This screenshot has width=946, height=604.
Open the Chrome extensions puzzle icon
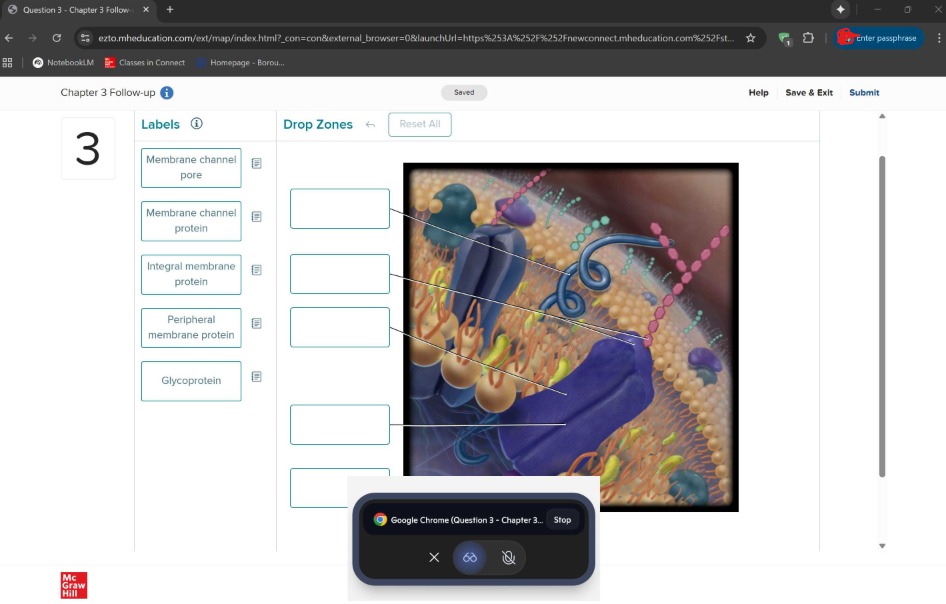(808, 38)
